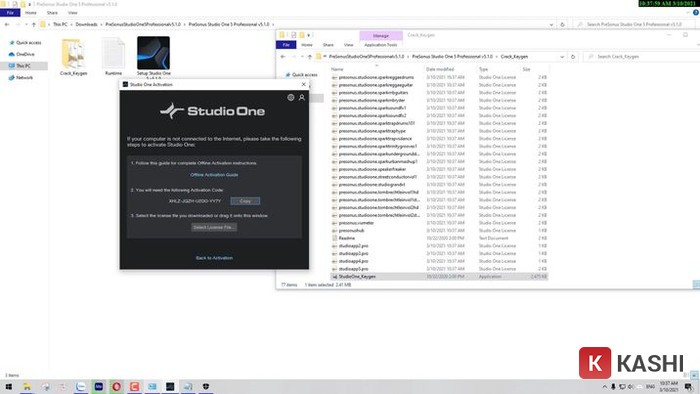Refresh the Crack_Keygen window
Viewport: 700px width, 394px height.
coord(573,57)
